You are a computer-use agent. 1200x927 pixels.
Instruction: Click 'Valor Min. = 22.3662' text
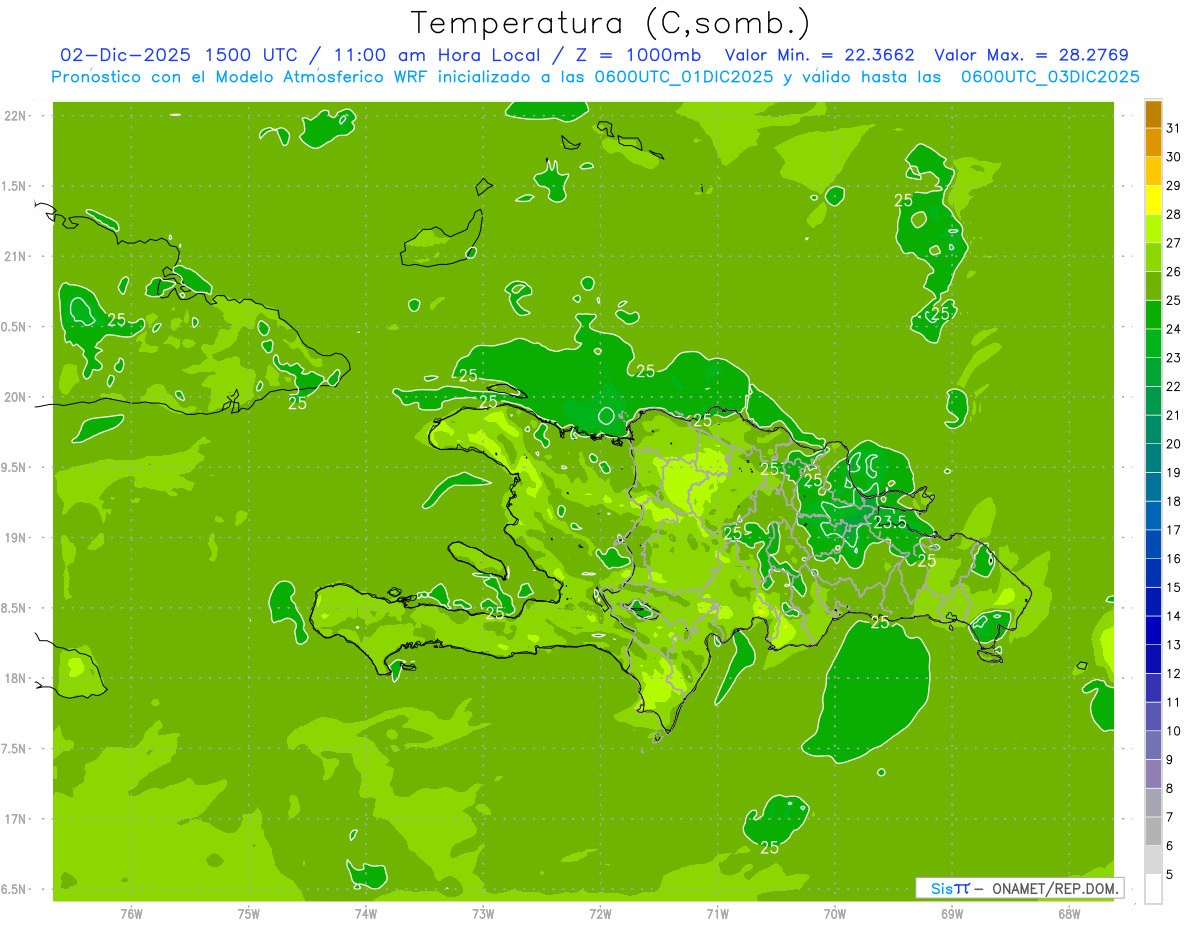[x=821, y=55]
